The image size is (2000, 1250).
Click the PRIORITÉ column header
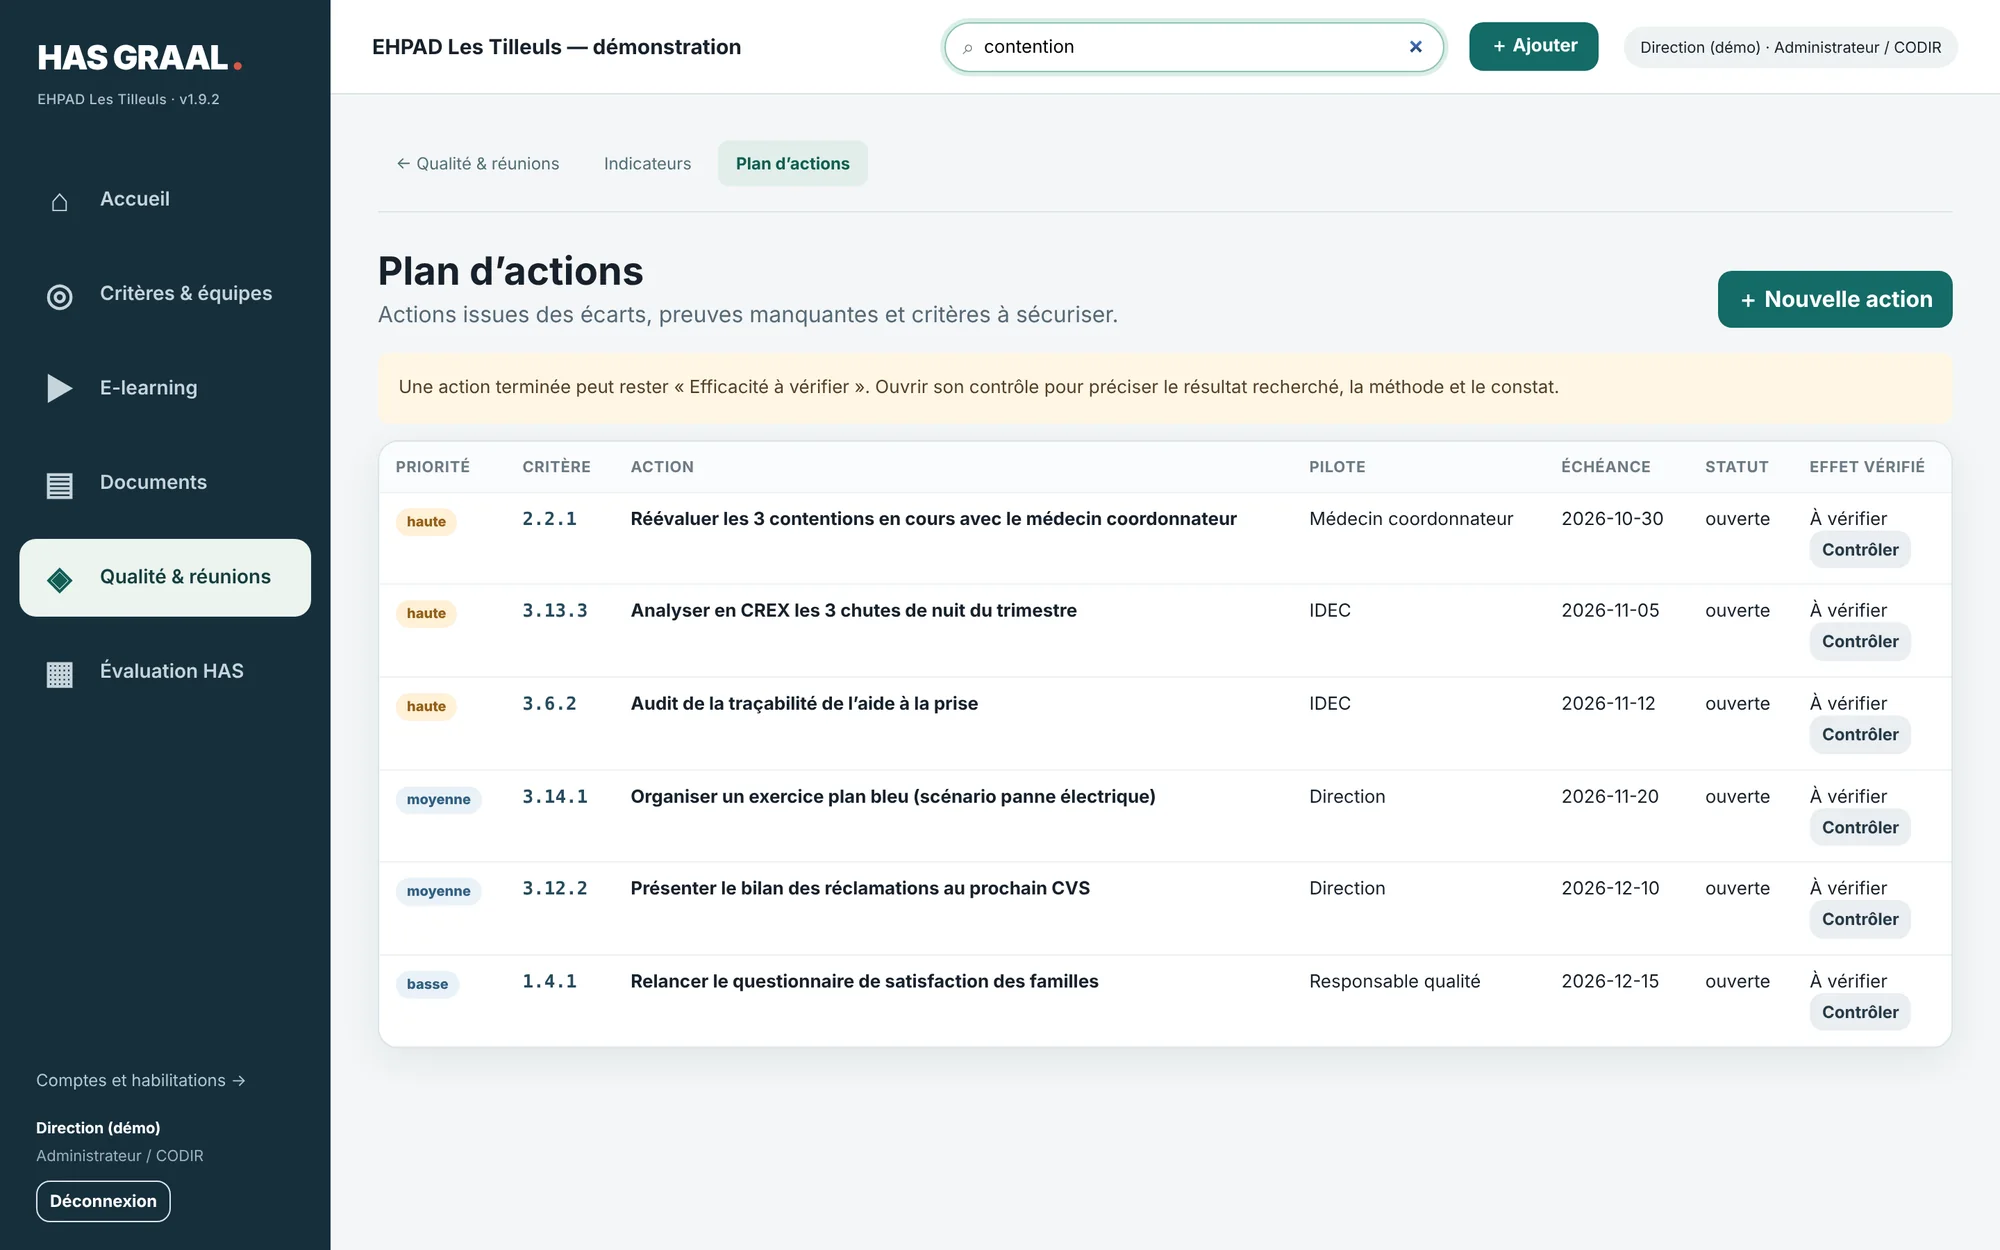pyautogui.click(x=432, y=467)
